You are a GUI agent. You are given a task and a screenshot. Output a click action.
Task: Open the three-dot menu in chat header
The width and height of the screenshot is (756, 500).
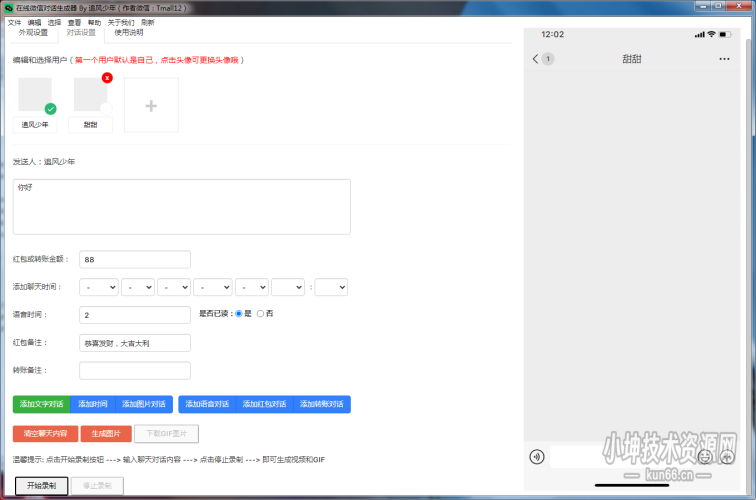click(x=724, y=59)
